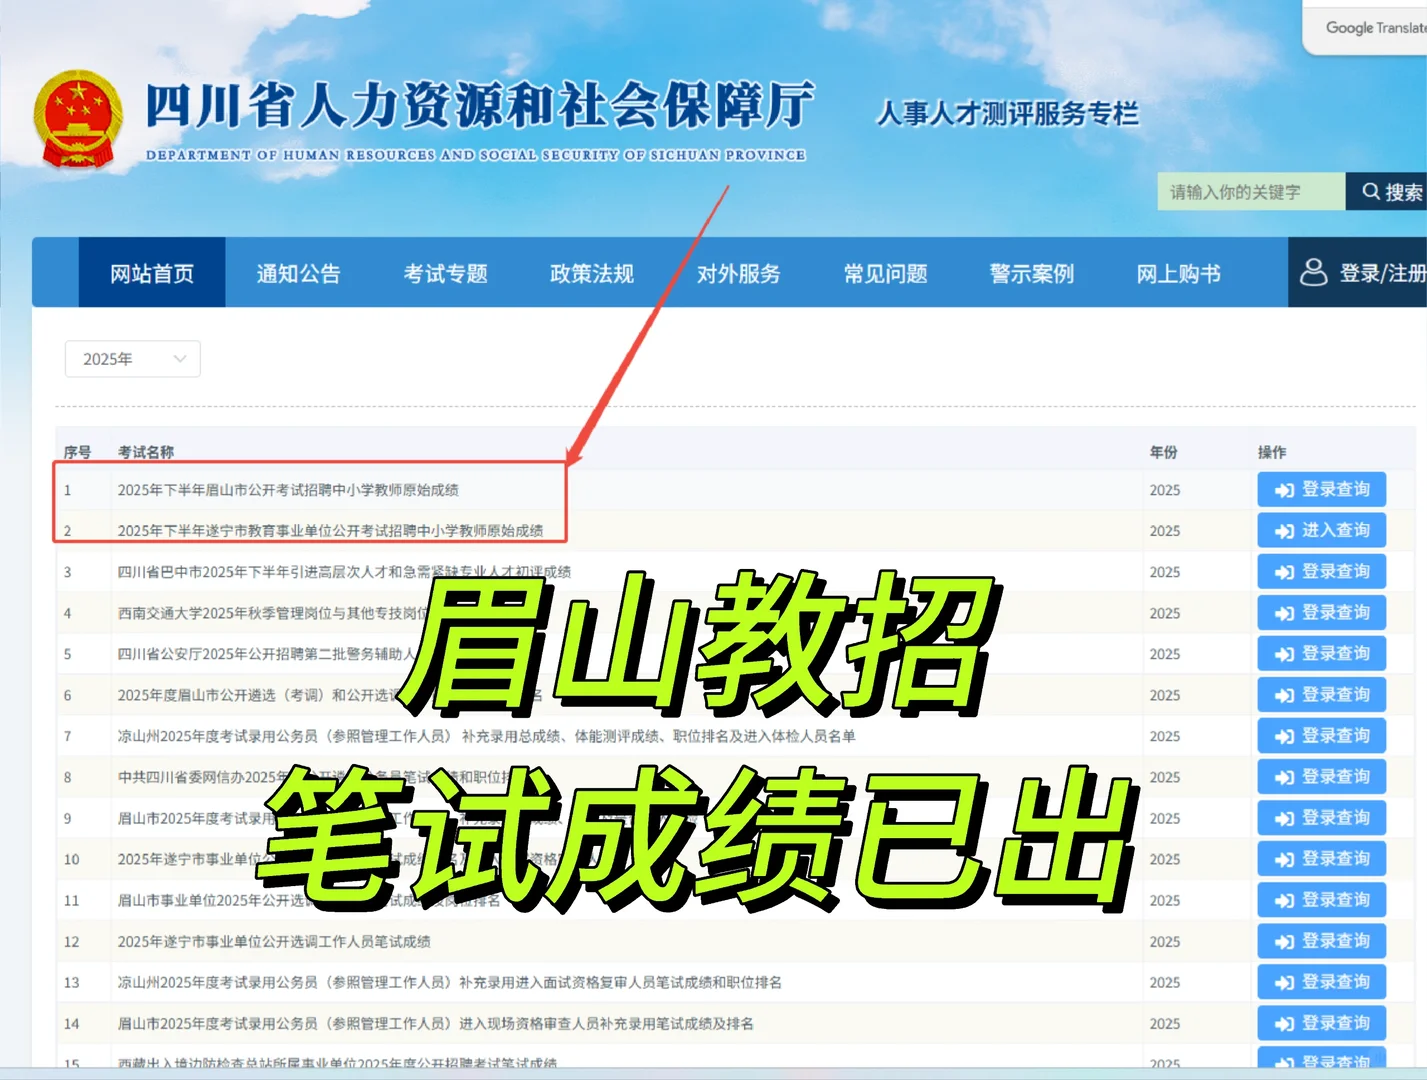Click the 登录查询 icon beside row 3
The height and width of the screenshot is (1080, 1427).
(x=1283, y=571)
